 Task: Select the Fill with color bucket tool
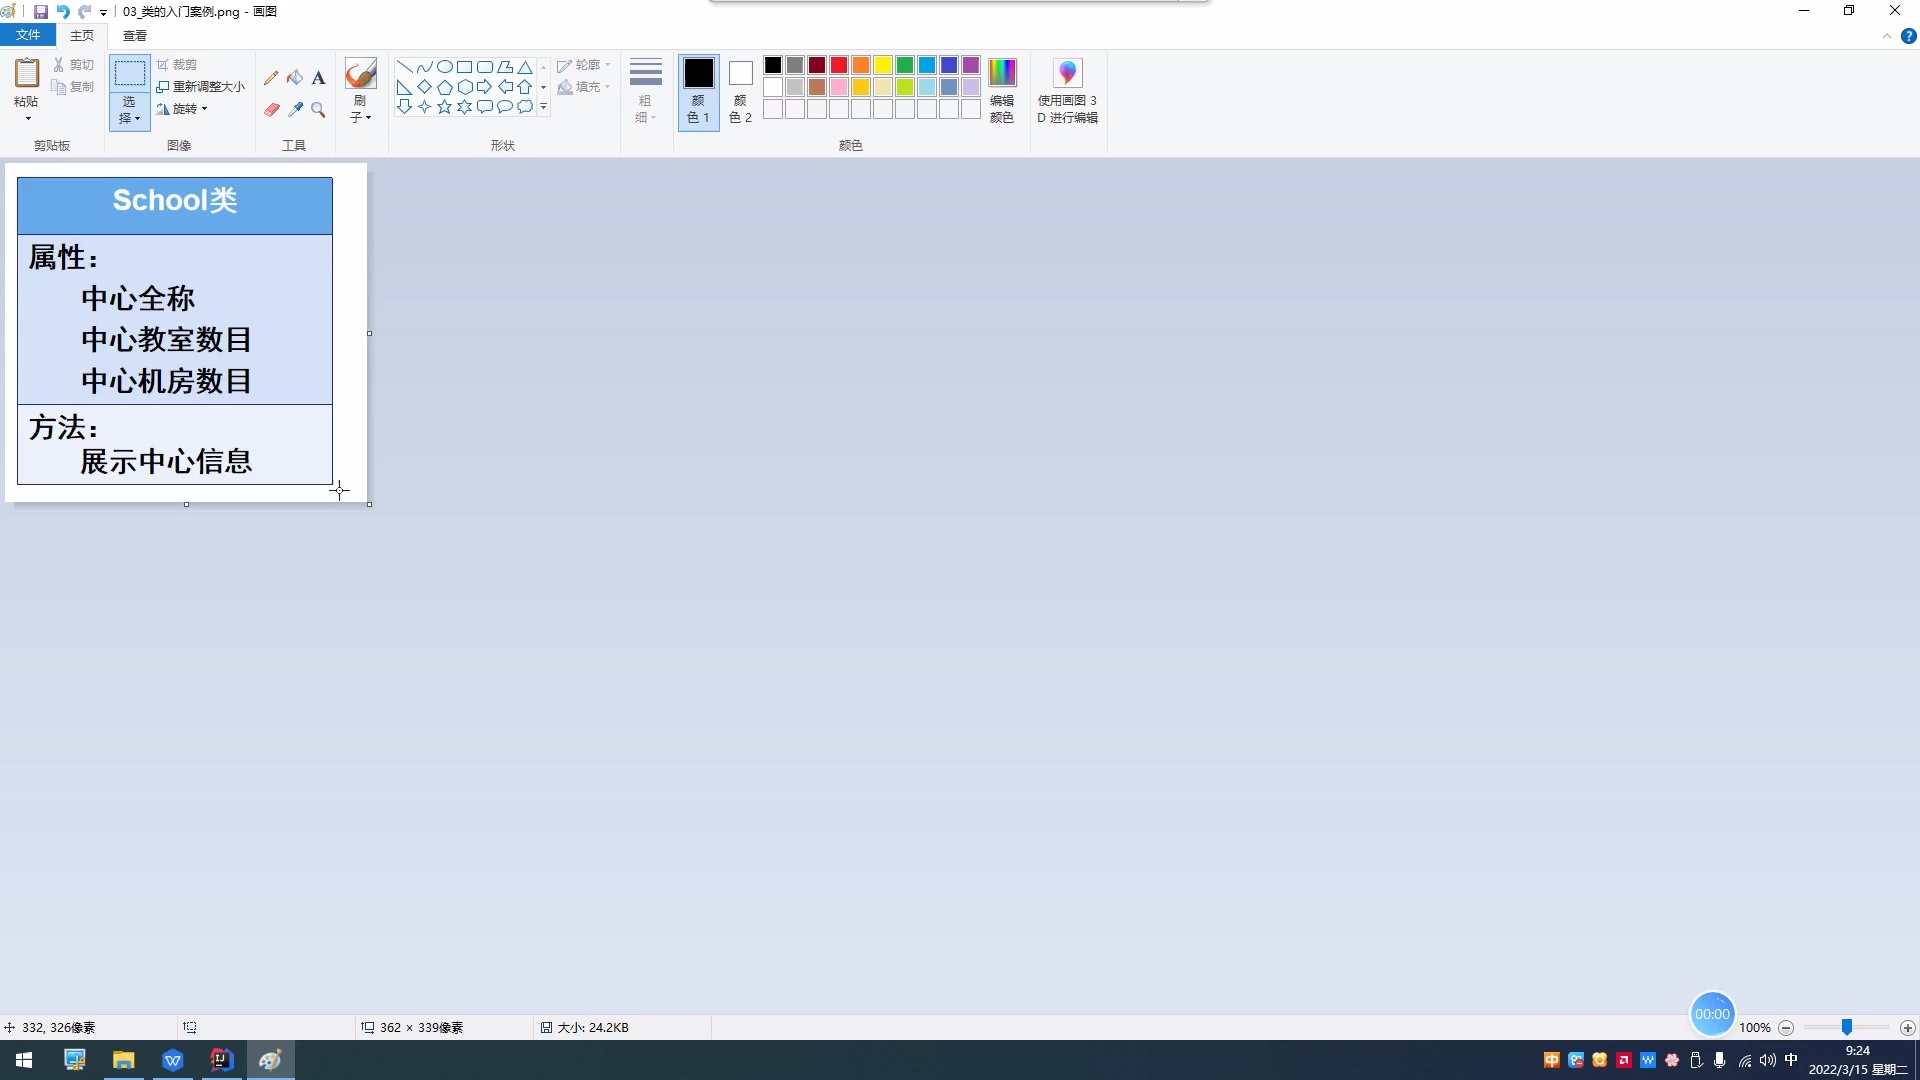point(295,78)
